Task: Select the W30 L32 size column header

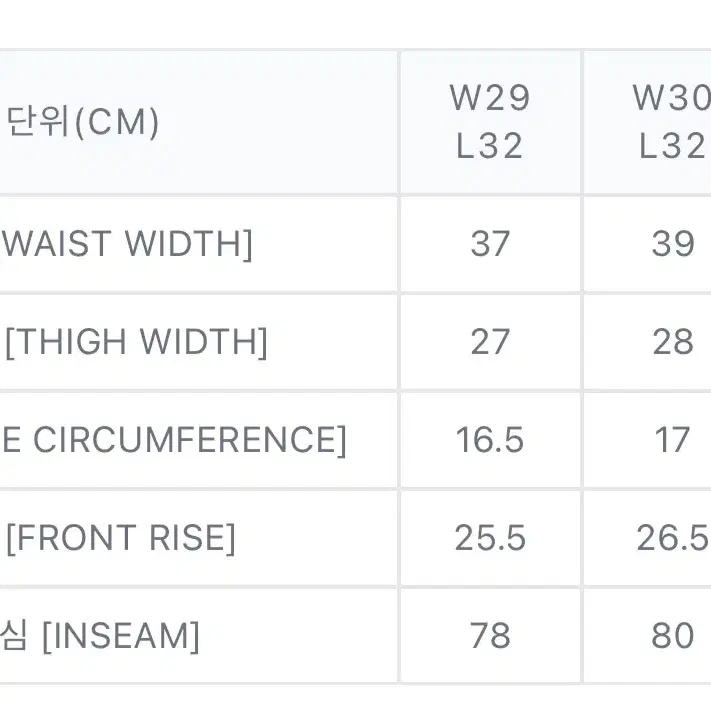Action: (648, 122)
